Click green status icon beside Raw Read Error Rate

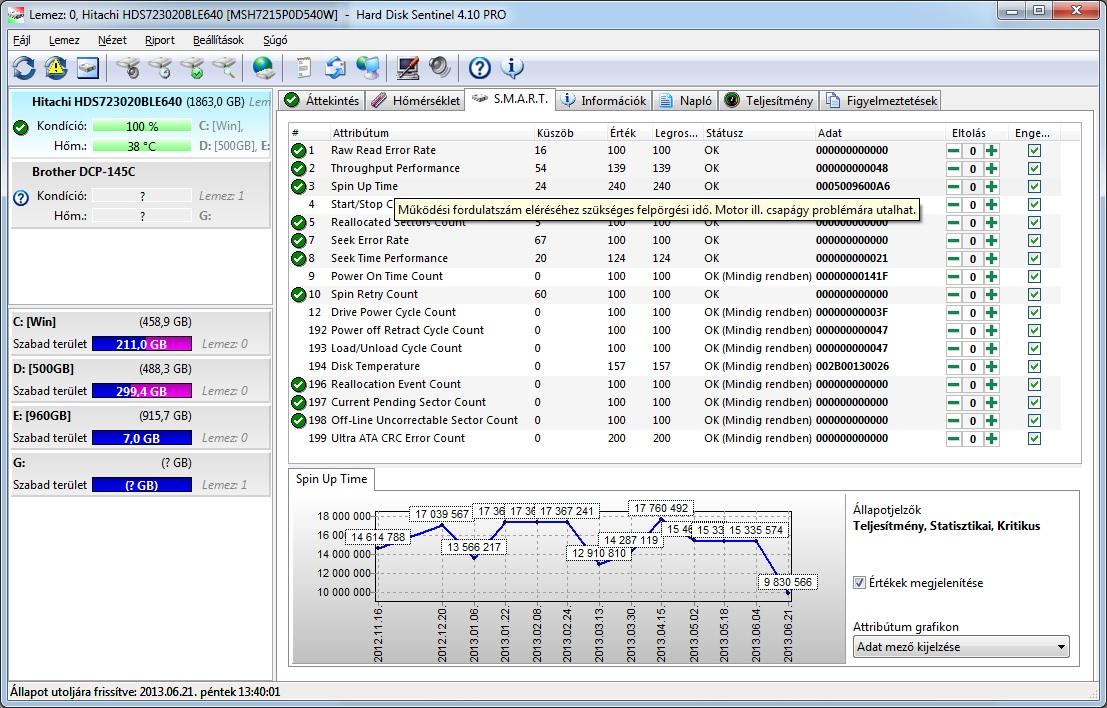point(299,150)
